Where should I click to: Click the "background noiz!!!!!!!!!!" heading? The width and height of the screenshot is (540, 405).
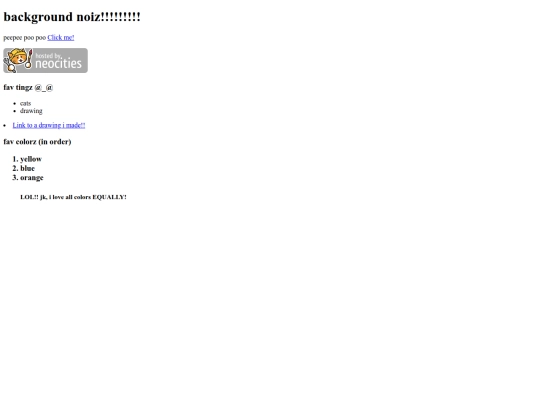click(x=72, y=17)
